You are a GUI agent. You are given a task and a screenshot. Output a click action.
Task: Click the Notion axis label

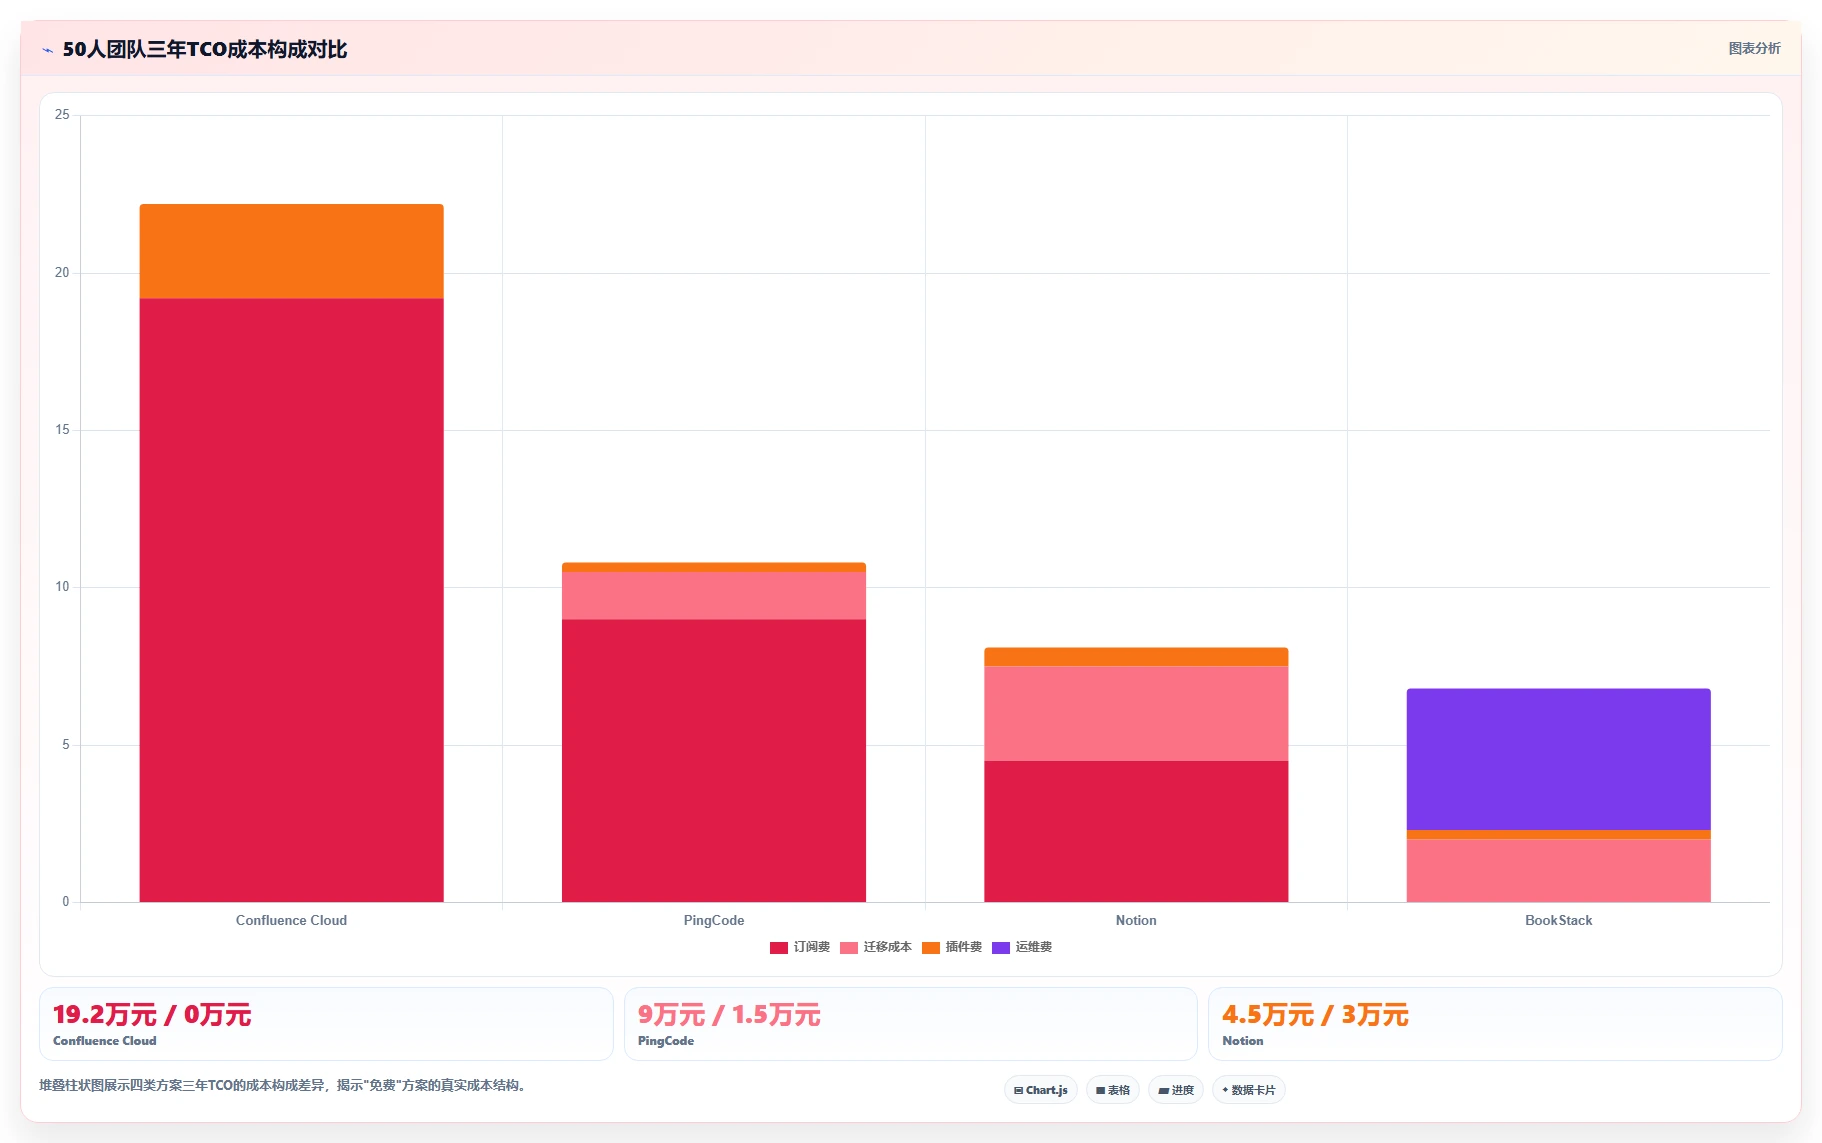pyautogui.click(x=1136, y=920)
